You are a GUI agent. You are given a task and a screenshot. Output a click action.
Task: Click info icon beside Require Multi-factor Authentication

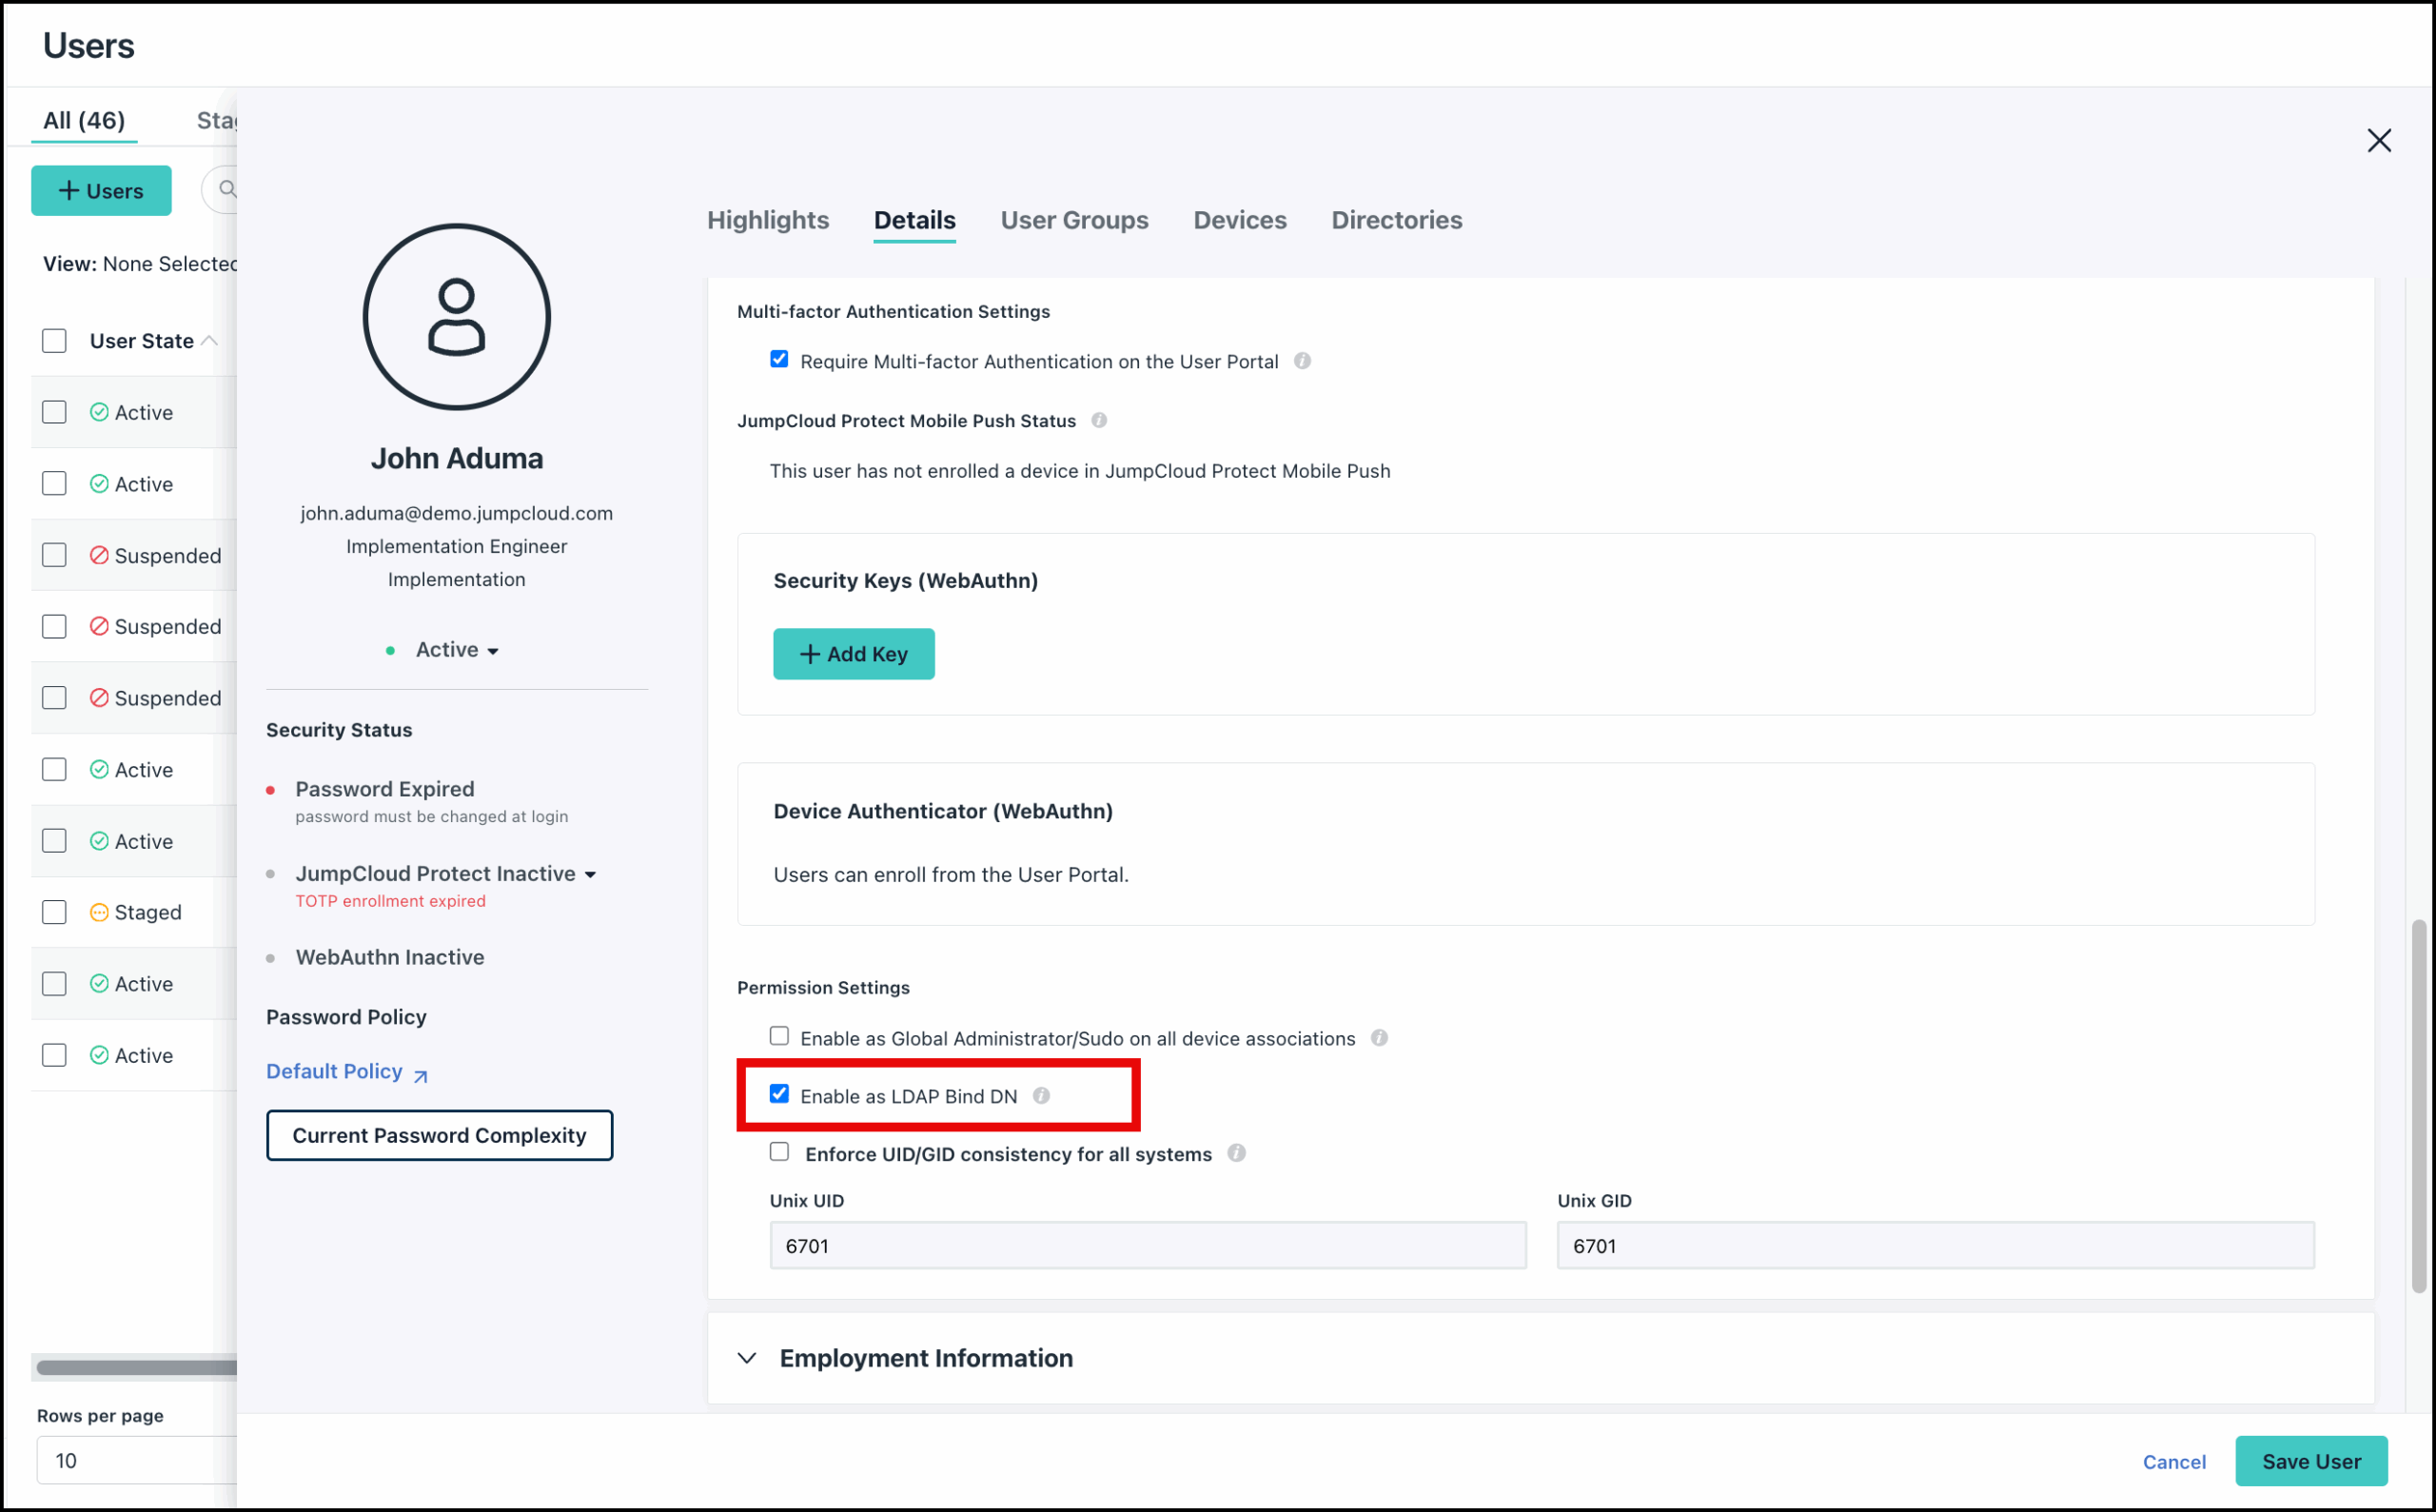pos(1302,361)
